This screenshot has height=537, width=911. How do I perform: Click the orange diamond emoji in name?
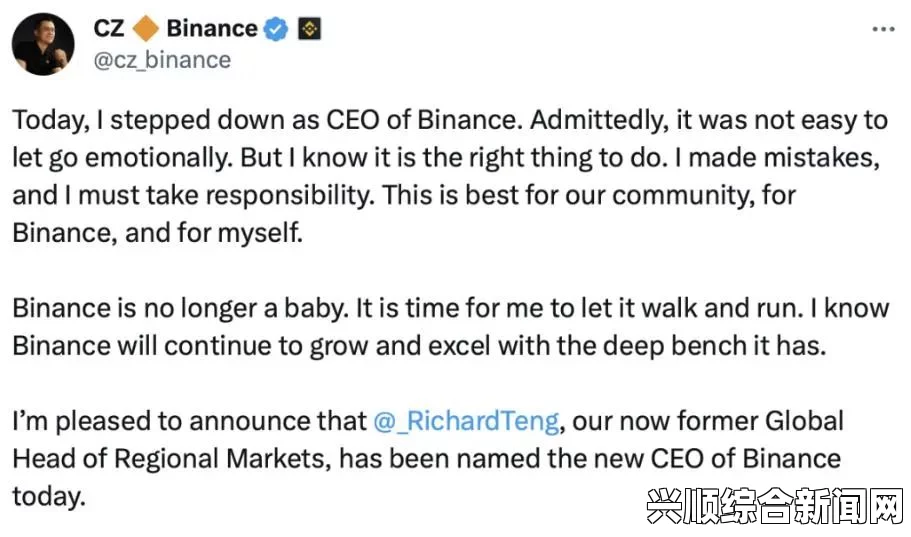click(146, 28)
